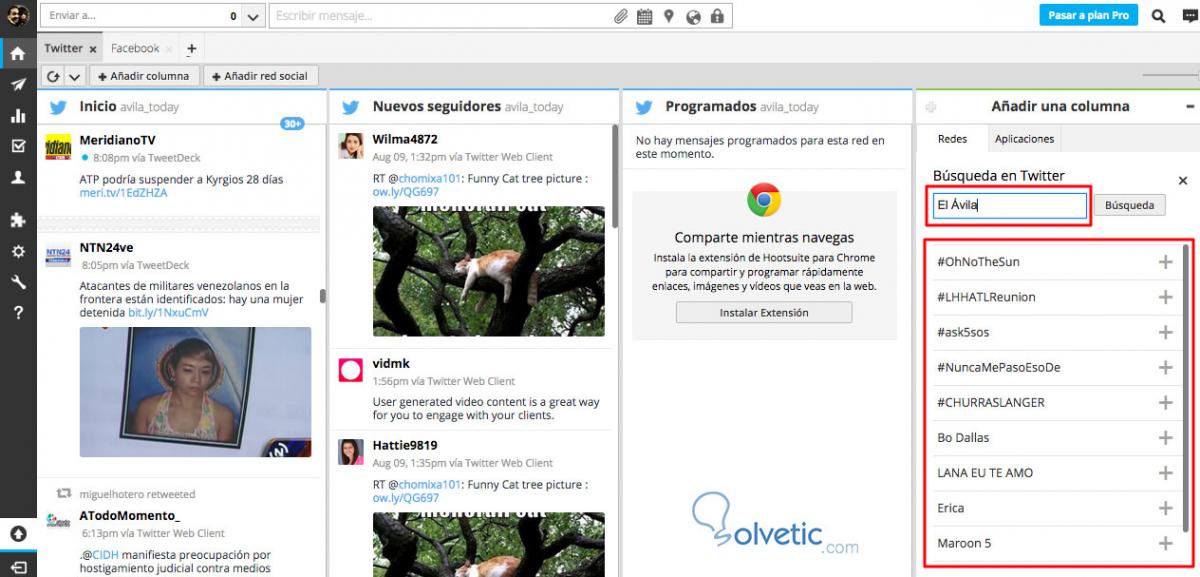Open privacy lock icon in composer
The image size is (1200, 577).
click(x=717, y=16)
